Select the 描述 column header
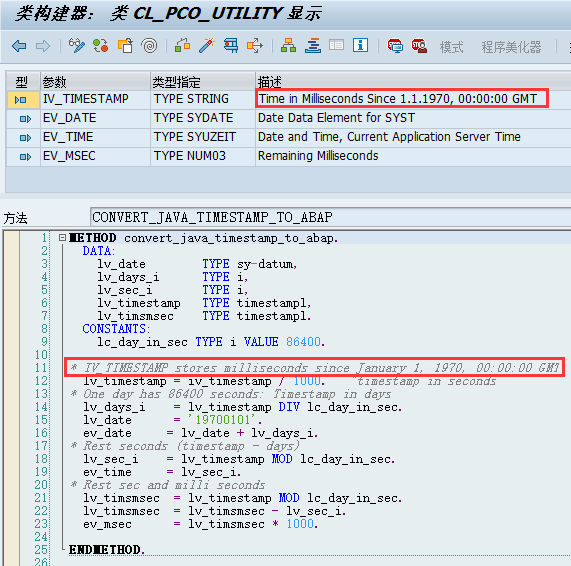Image resolution: width=571 pixels, height=566 pixels. 413,82
